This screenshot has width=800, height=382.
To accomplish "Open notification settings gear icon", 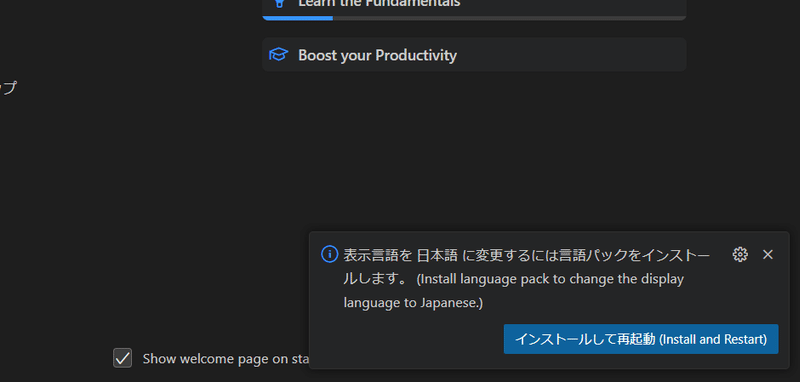I will pos(740,254).
